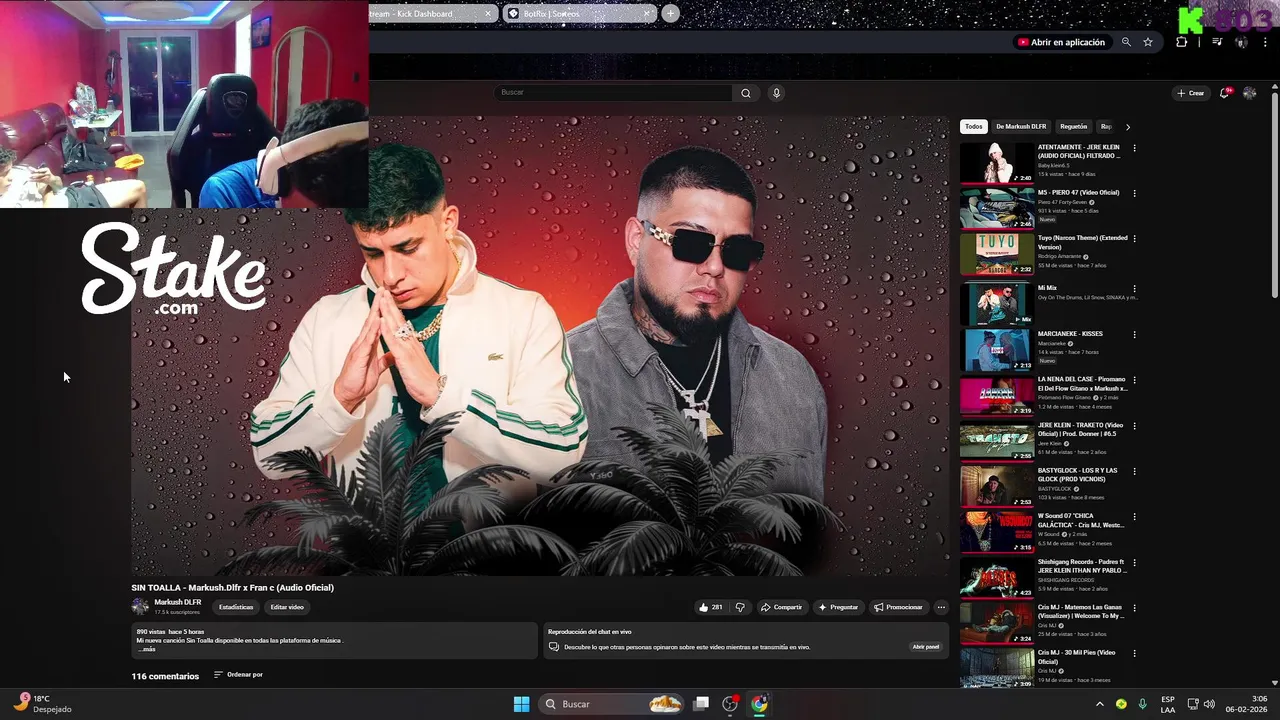1280x720 pixels.
Task: Open options for LA NENA DEL CASE video
Action: tap(1134, 380)
